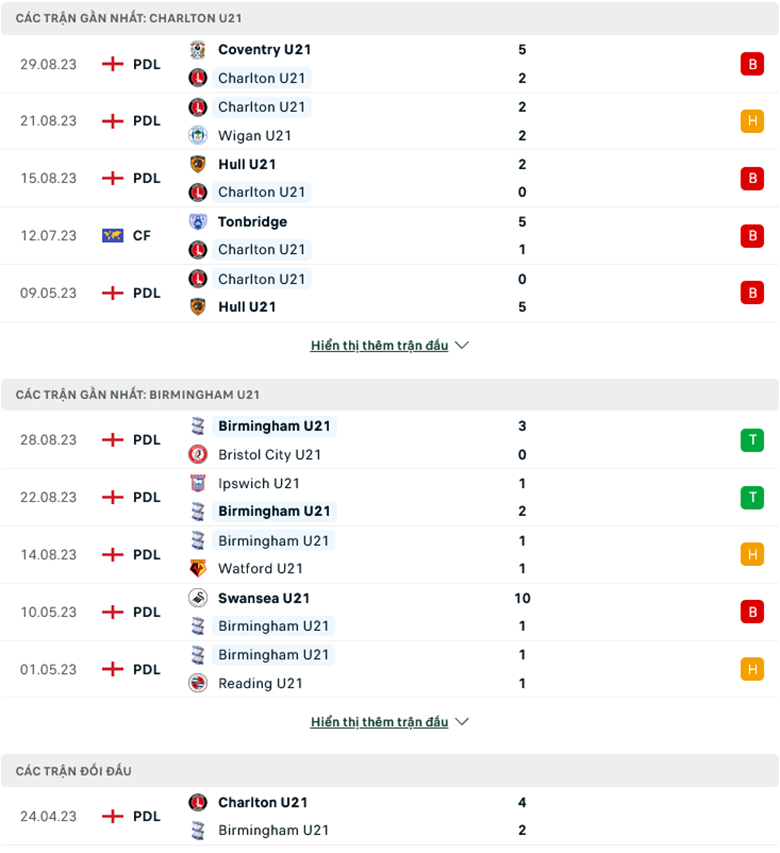Expand more Charlton U21 matches via the chevron

tap(461, 345)
